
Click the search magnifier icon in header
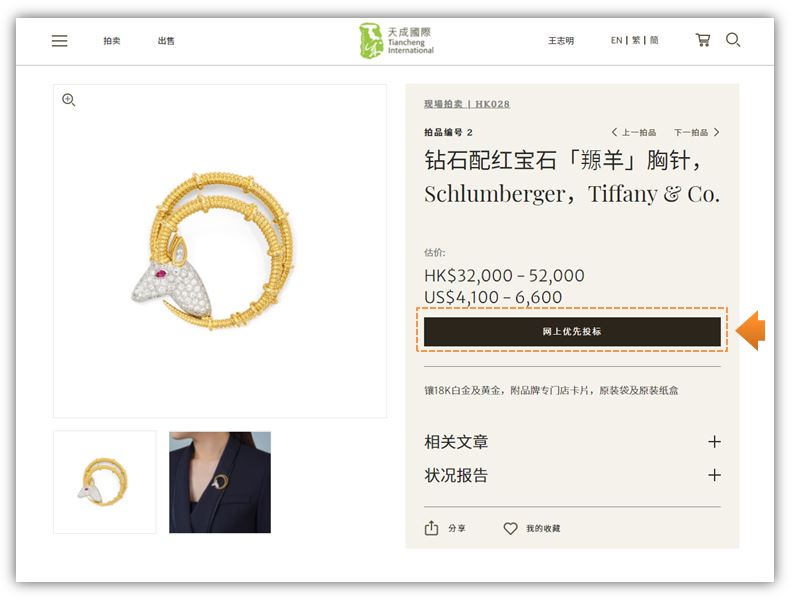733,40
